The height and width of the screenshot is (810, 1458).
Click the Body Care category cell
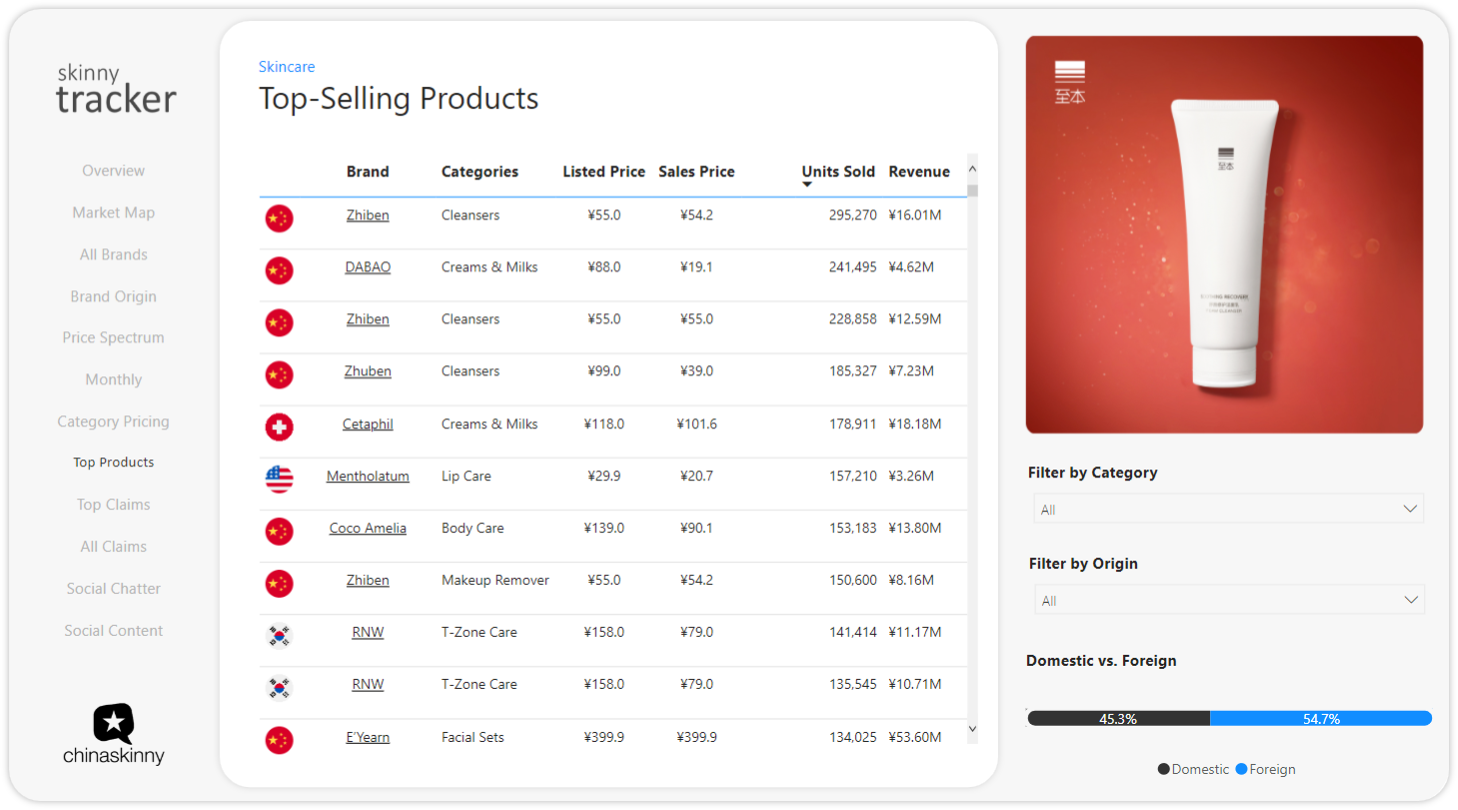coord(473,528)
